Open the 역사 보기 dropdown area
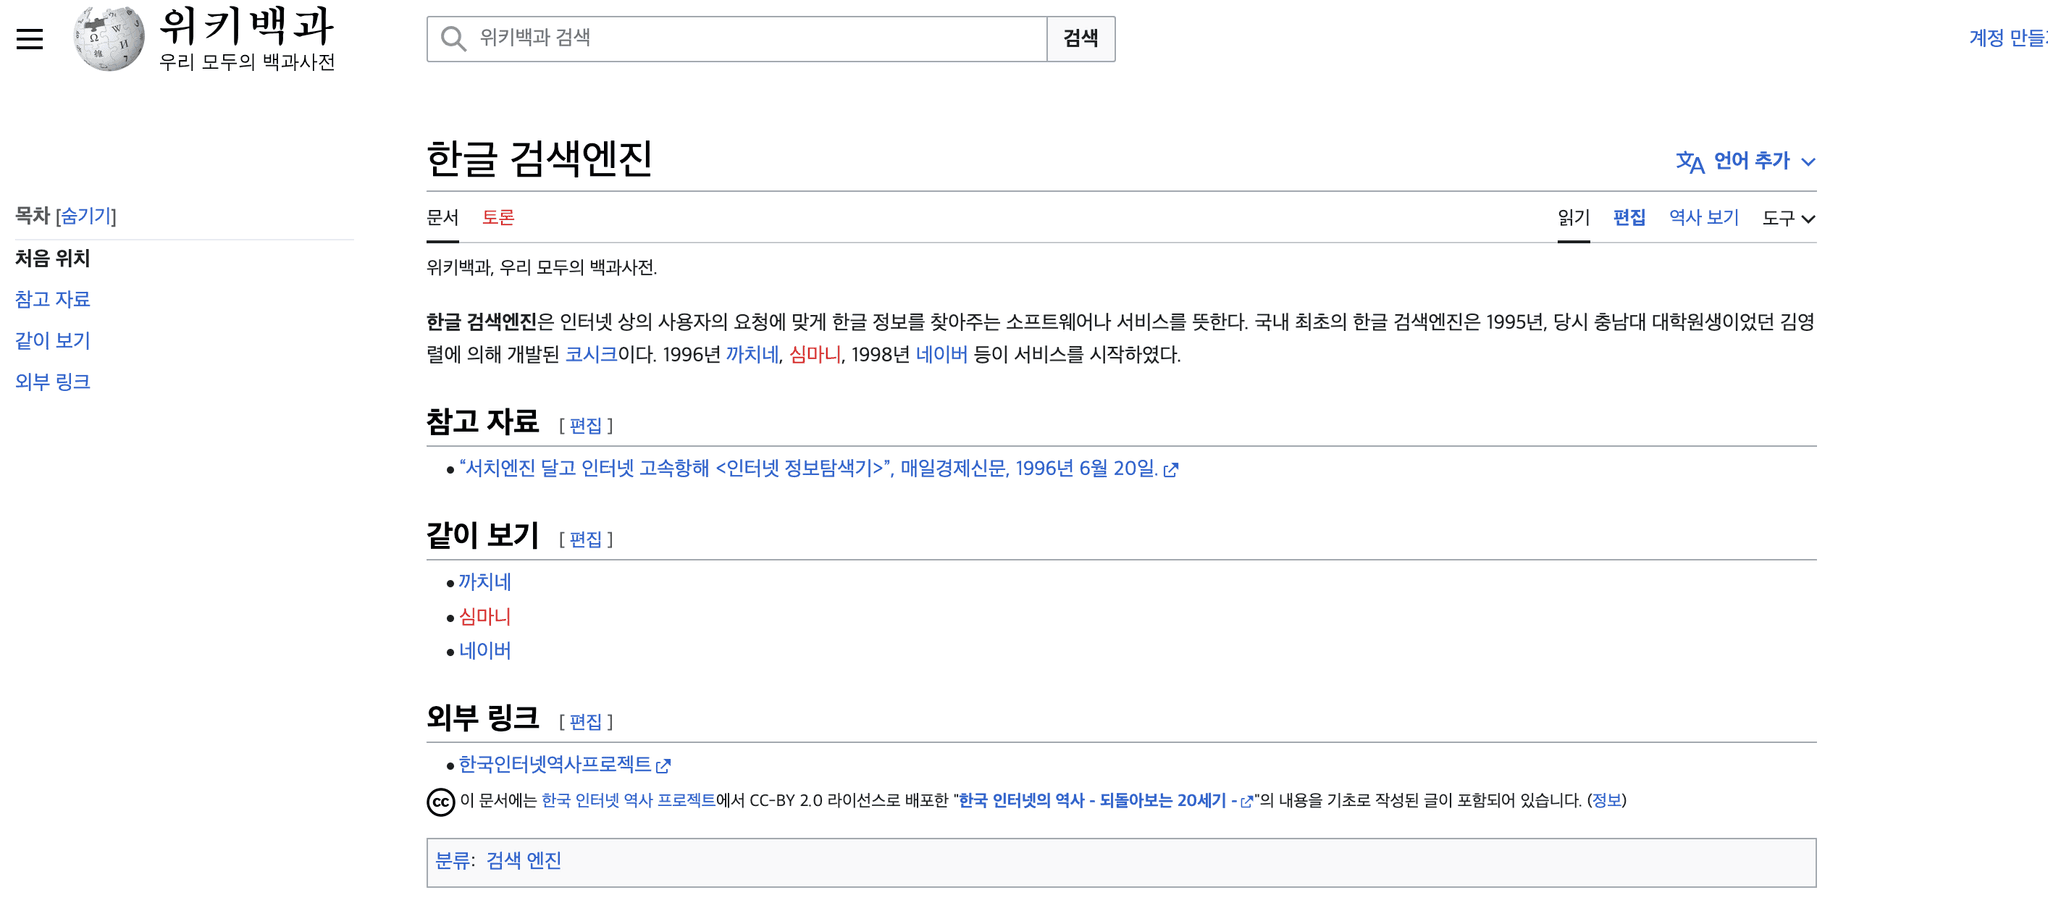Image resolution: width=2048 pixels, height=924 pixels. [1702, 217]
